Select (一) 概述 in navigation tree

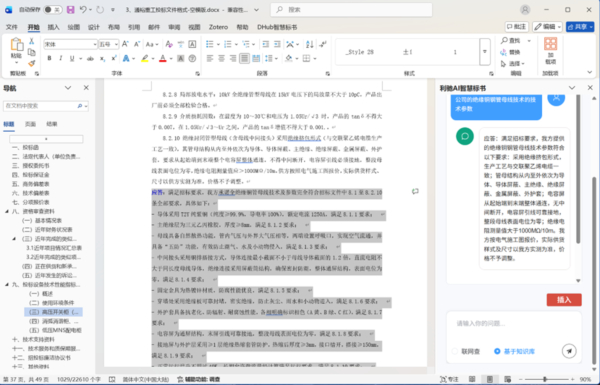click(x=42, y=294)
